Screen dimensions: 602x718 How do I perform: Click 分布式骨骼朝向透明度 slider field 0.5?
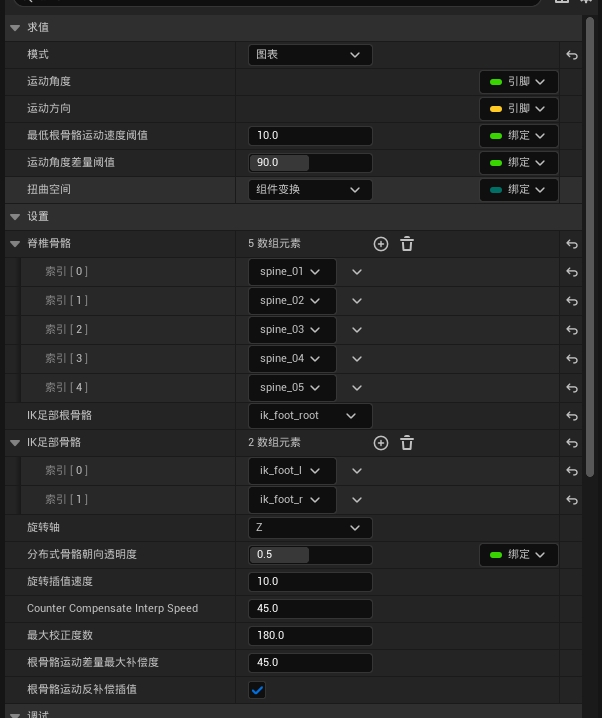[x=310, y=555]
